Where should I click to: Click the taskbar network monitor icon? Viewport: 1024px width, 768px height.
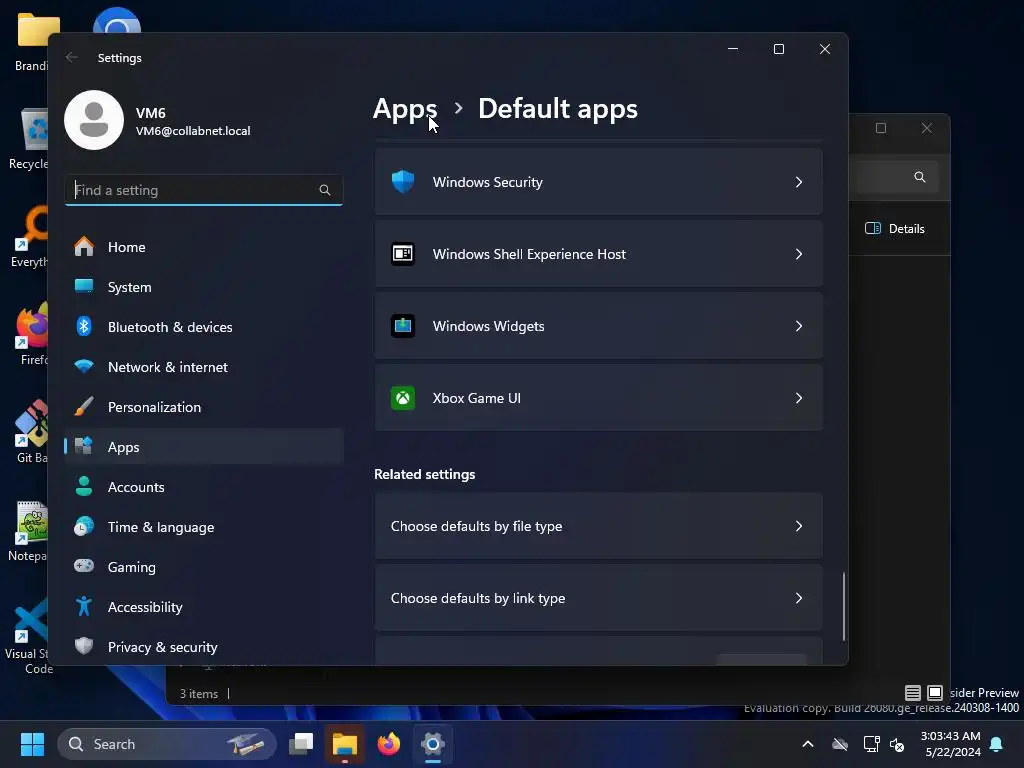[x=871, y=744]
